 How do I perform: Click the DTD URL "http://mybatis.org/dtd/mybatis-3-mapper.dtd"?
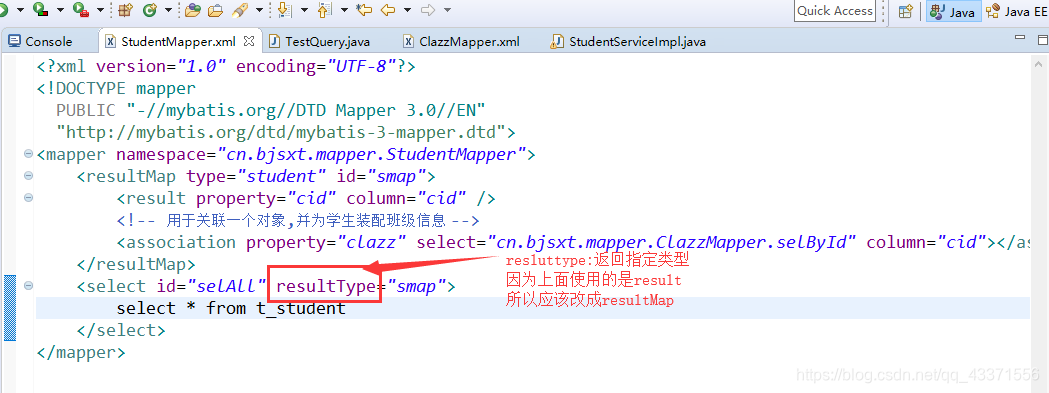(282, 133)
